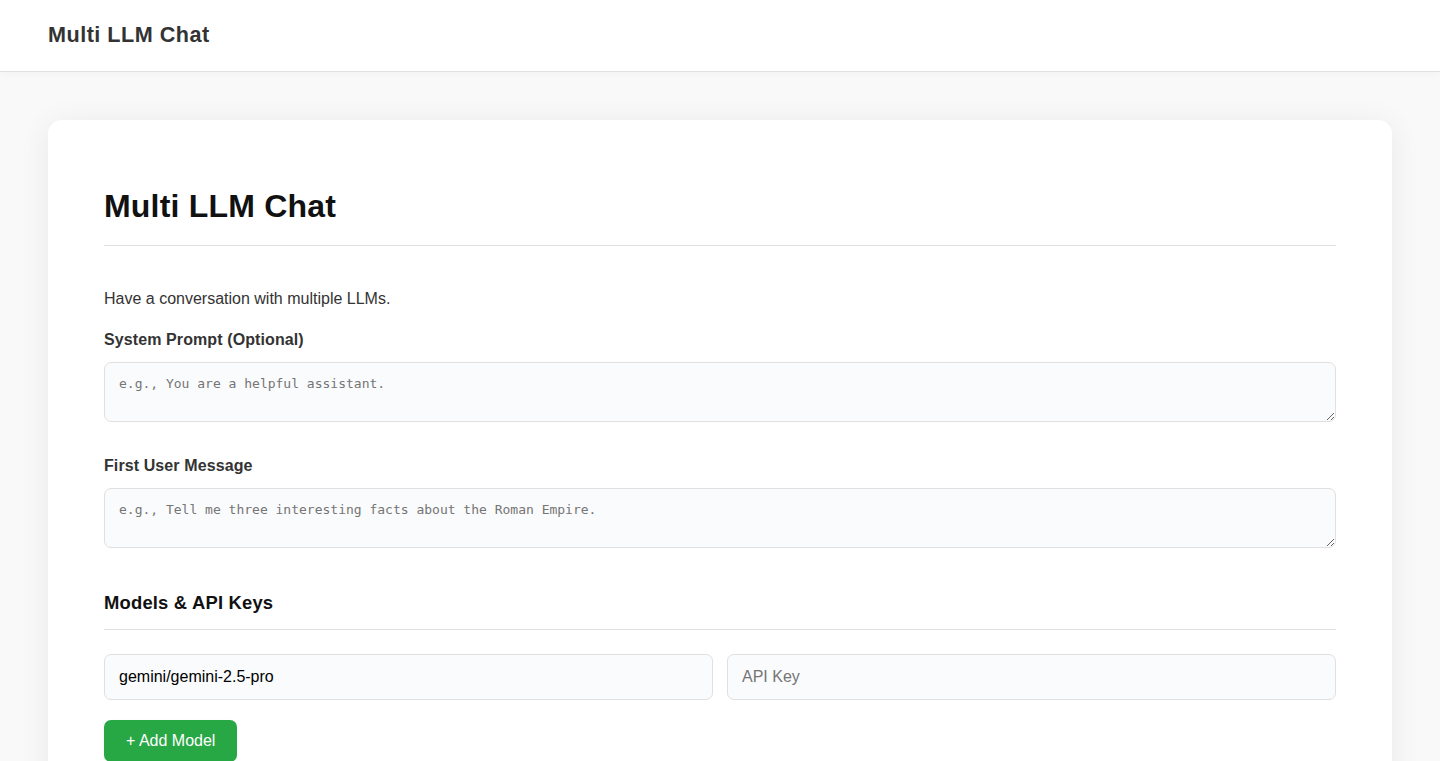1440x761 pixels.
Task: Click the First User Message label
Action: pos(178,466)
